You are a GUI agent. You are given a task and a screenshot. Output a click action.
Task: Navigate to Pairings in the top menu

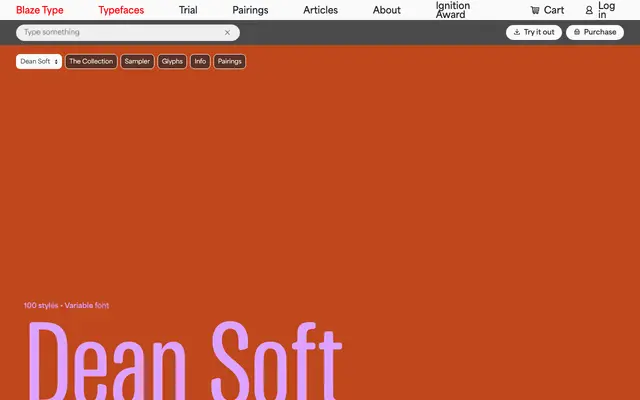pos(250,10)
